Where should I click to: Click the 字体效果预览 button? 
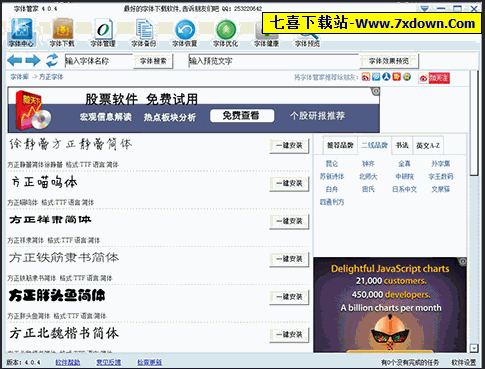click(389, 61)
